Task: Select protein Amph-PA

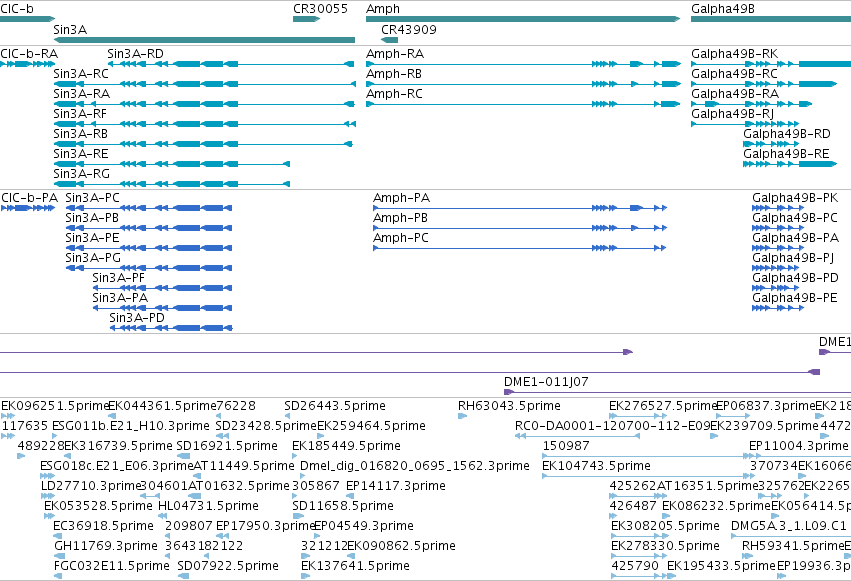Action: 520,208
